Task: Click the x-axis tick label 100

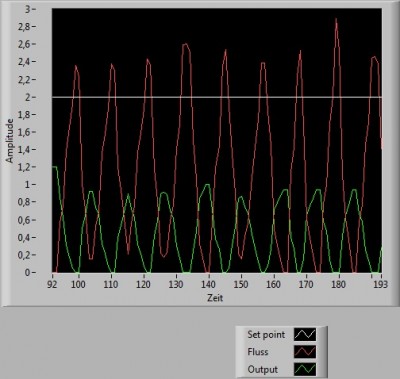Action: click(x=78, y=284)
